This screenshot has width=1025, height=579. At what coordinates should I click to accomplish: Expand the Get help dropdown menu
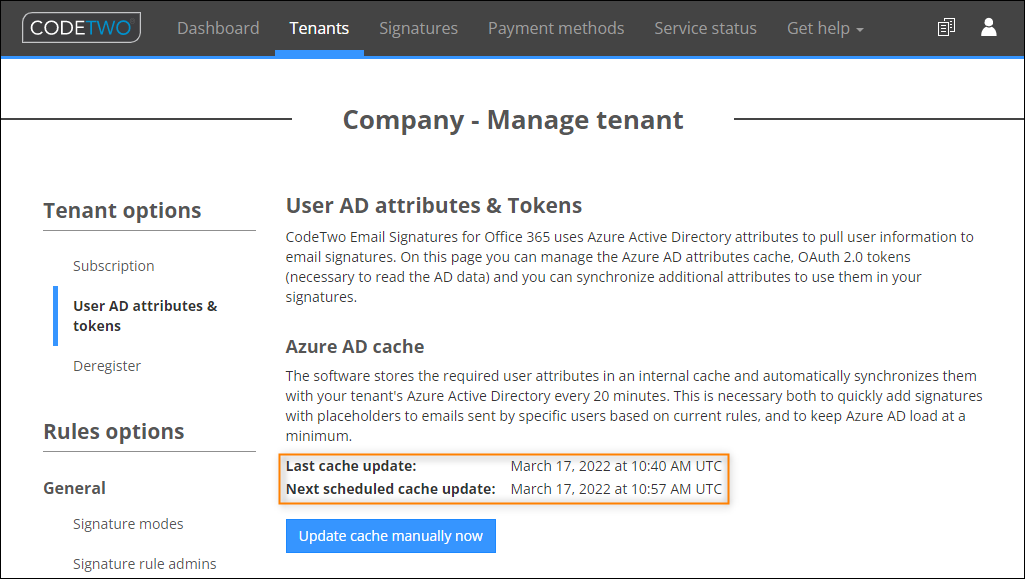tap(825, 28)
